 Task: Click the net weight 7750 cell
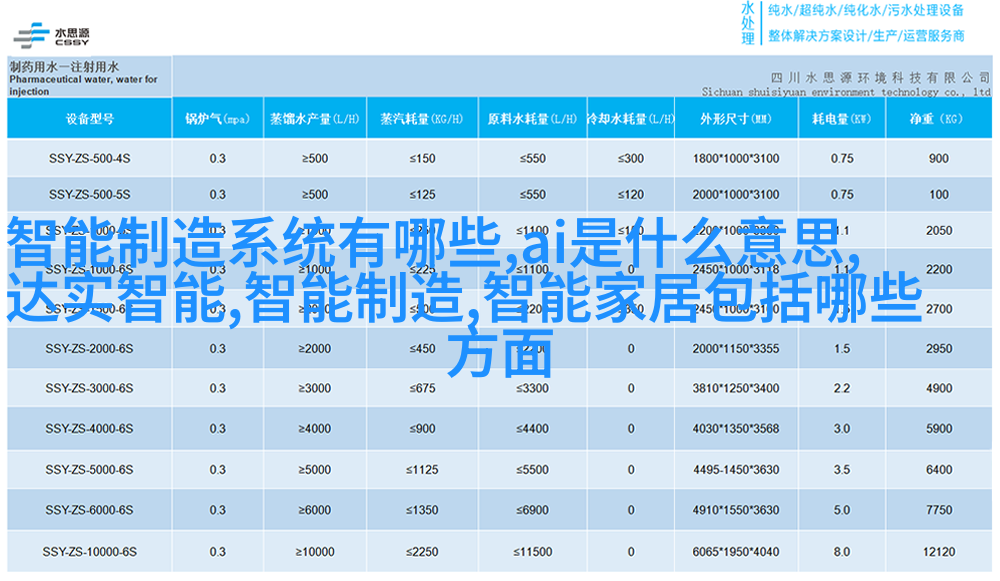tap(939, 510)
